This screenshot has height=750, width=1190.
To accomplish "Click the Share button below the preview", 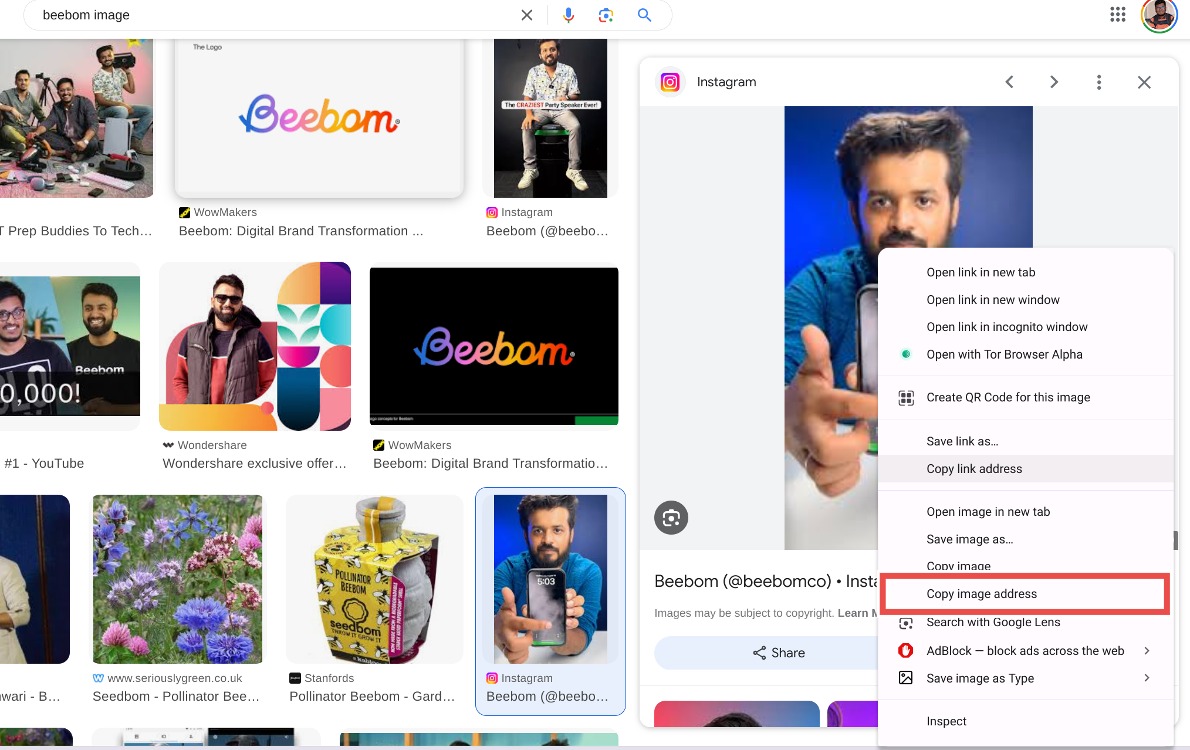I will point(779,652).
